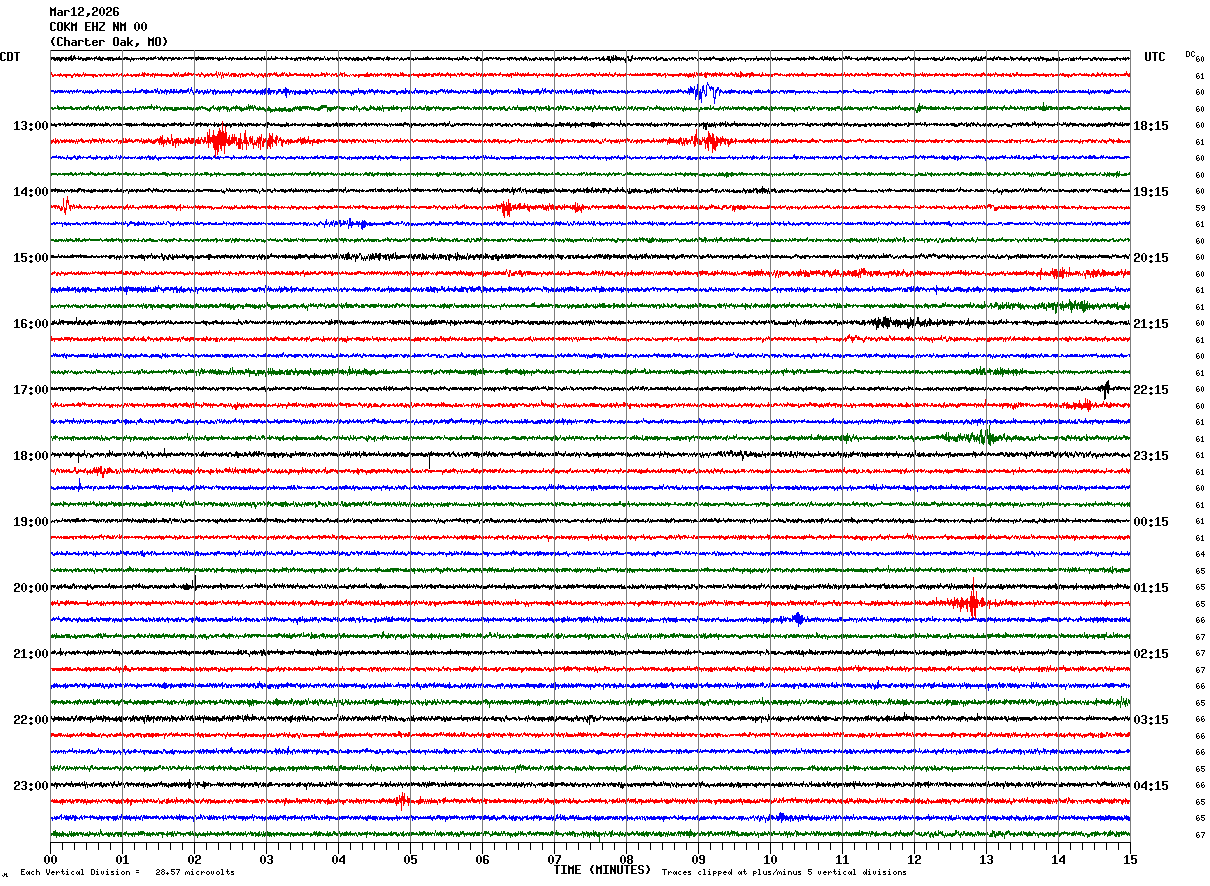Click the largest red burst near minute 2
Screen dimensions: 1210x886
click(x=220, y=140)
